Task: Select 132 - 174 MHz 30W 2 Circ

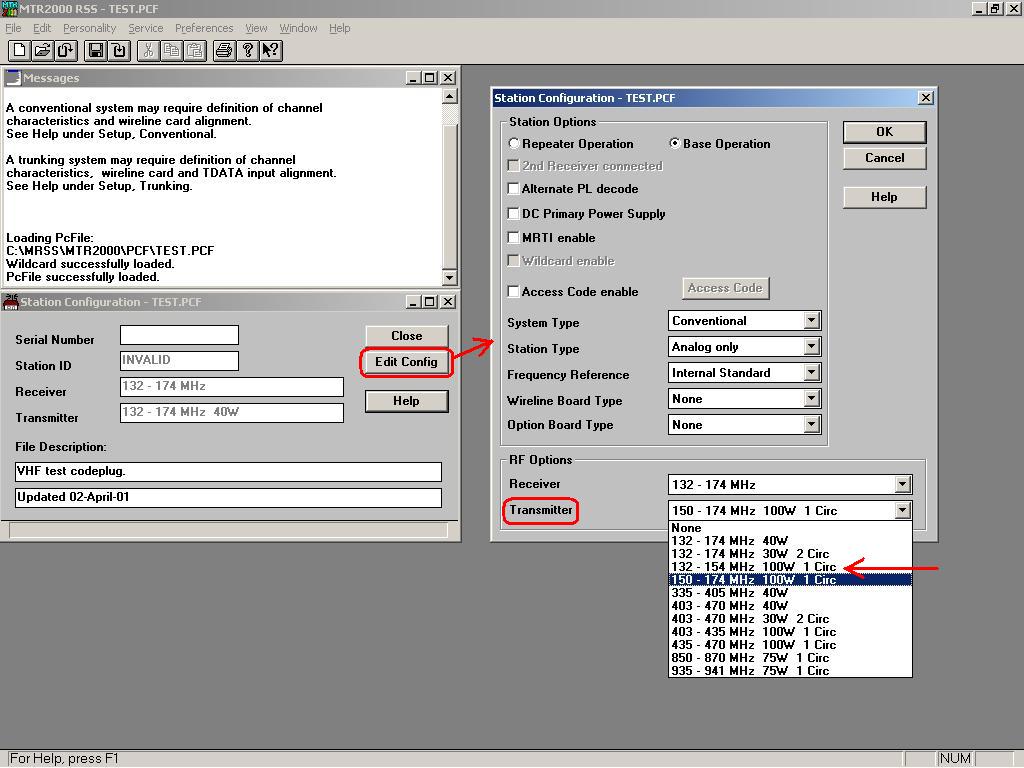Action: coord(790,554)
